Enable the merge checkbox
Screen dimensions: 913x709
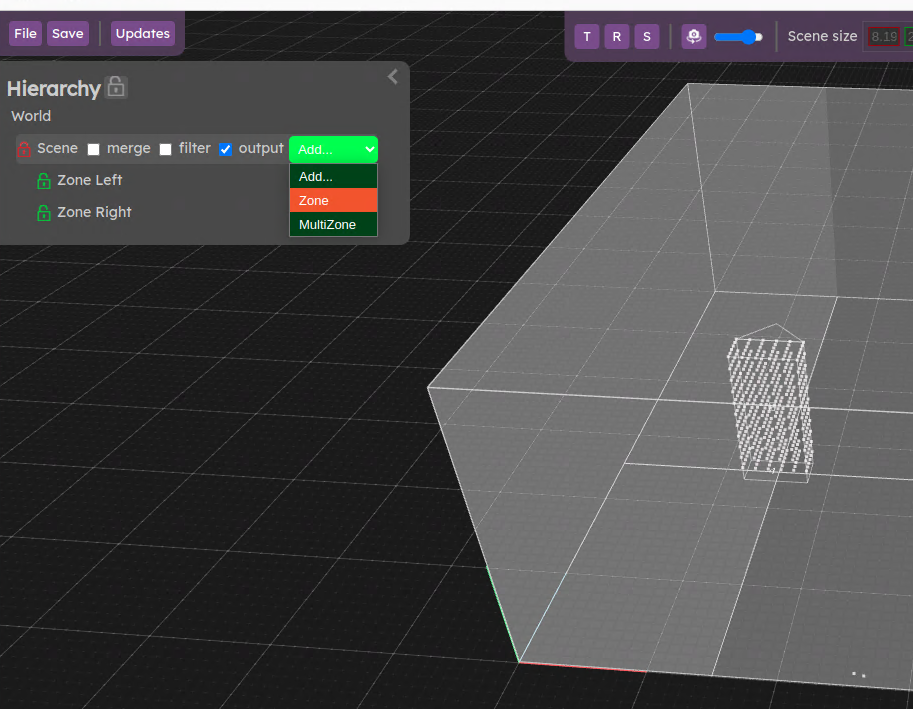94,150
